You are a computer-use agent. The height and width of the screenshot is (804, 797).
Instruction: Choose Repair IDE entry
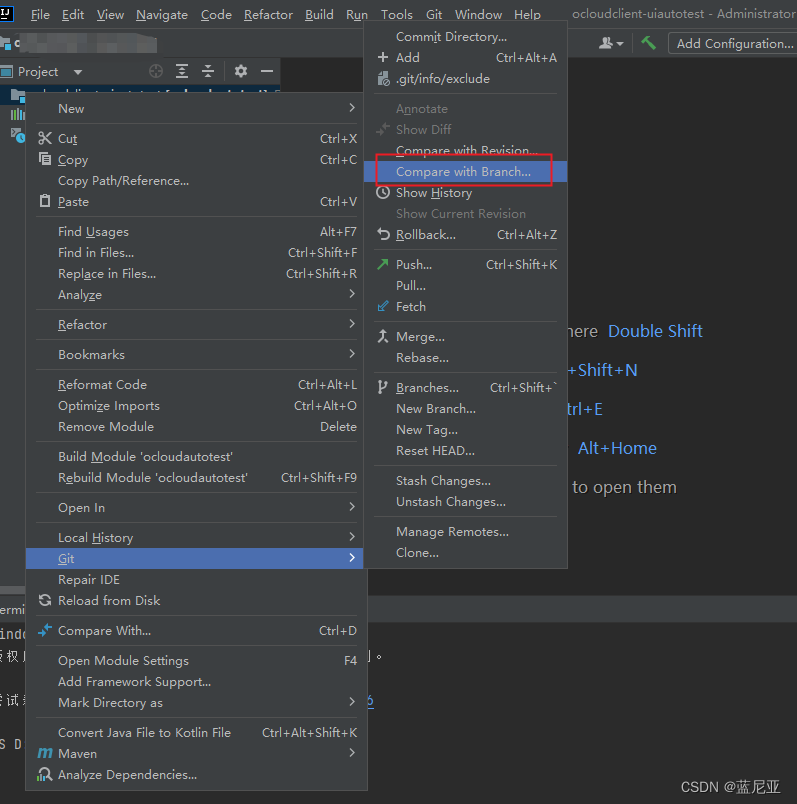coord(196,579)
